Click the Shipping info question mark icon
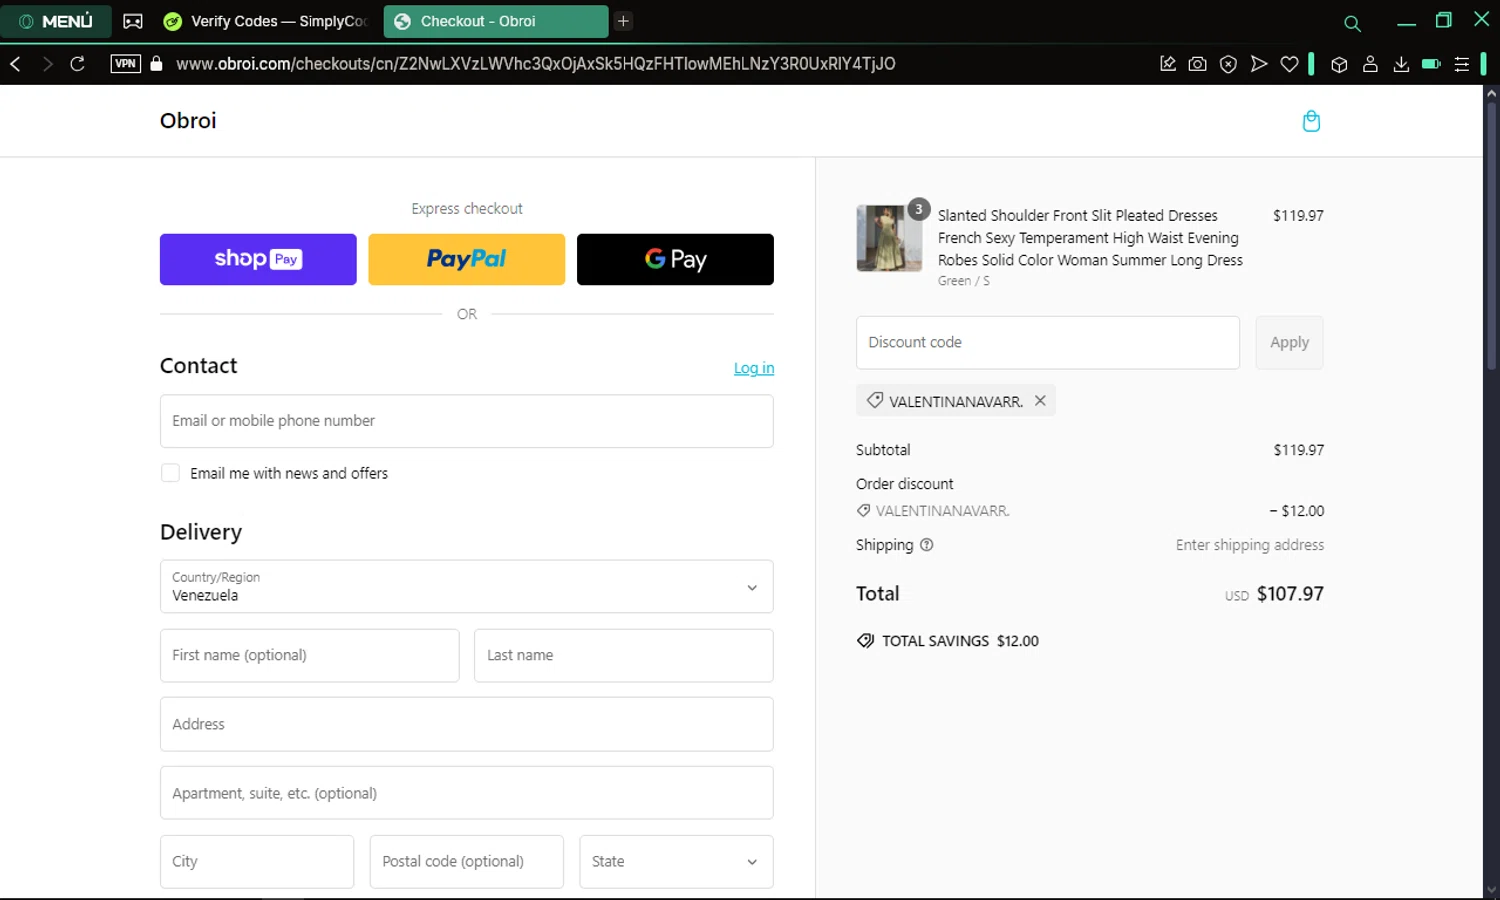The width and height of the screenshot is (1500, 900). pos(926,545)
